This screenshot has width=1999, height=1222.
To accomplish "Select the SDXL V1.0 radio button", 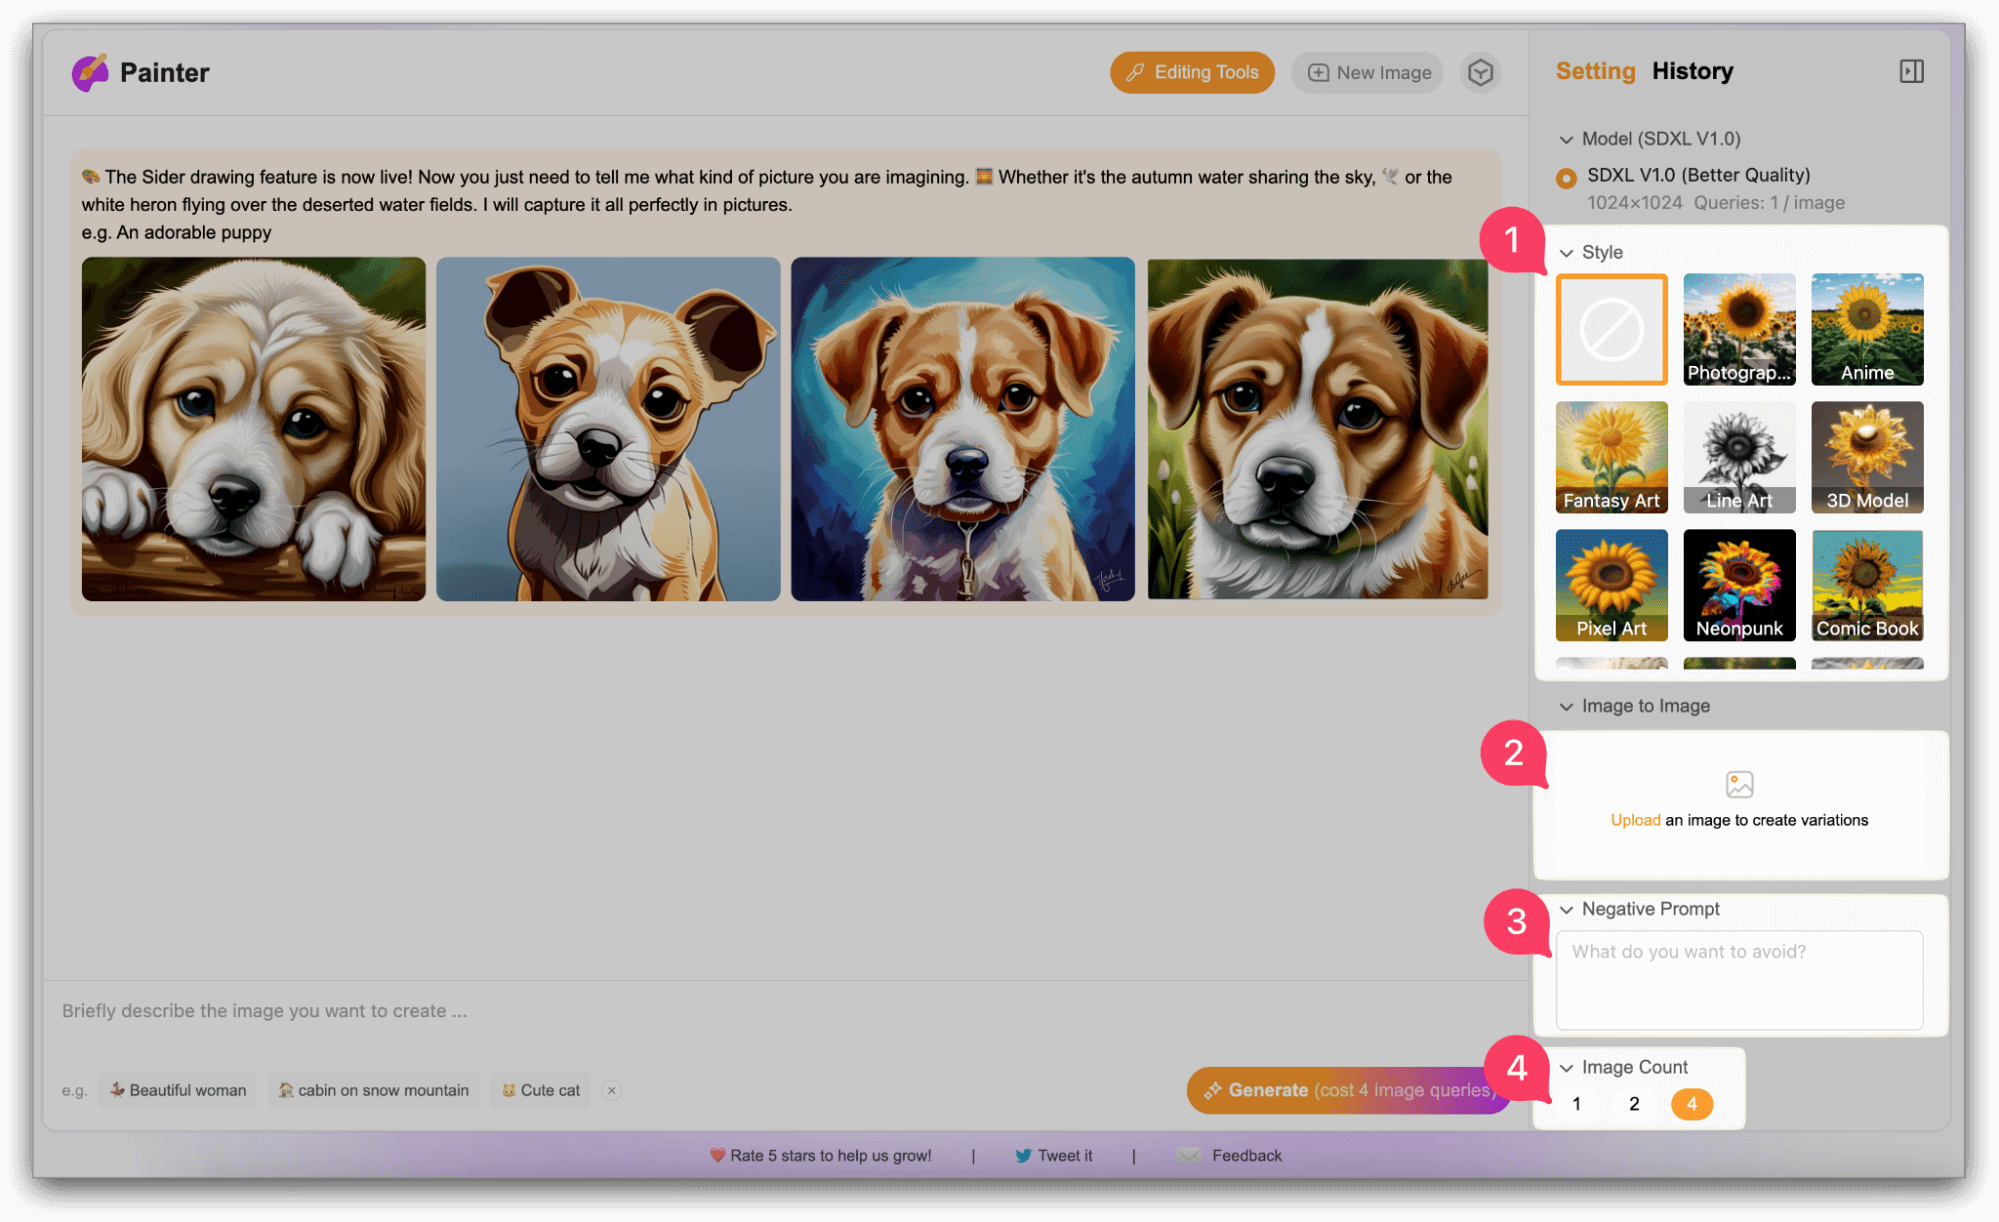I will [x=1566, y=177].
